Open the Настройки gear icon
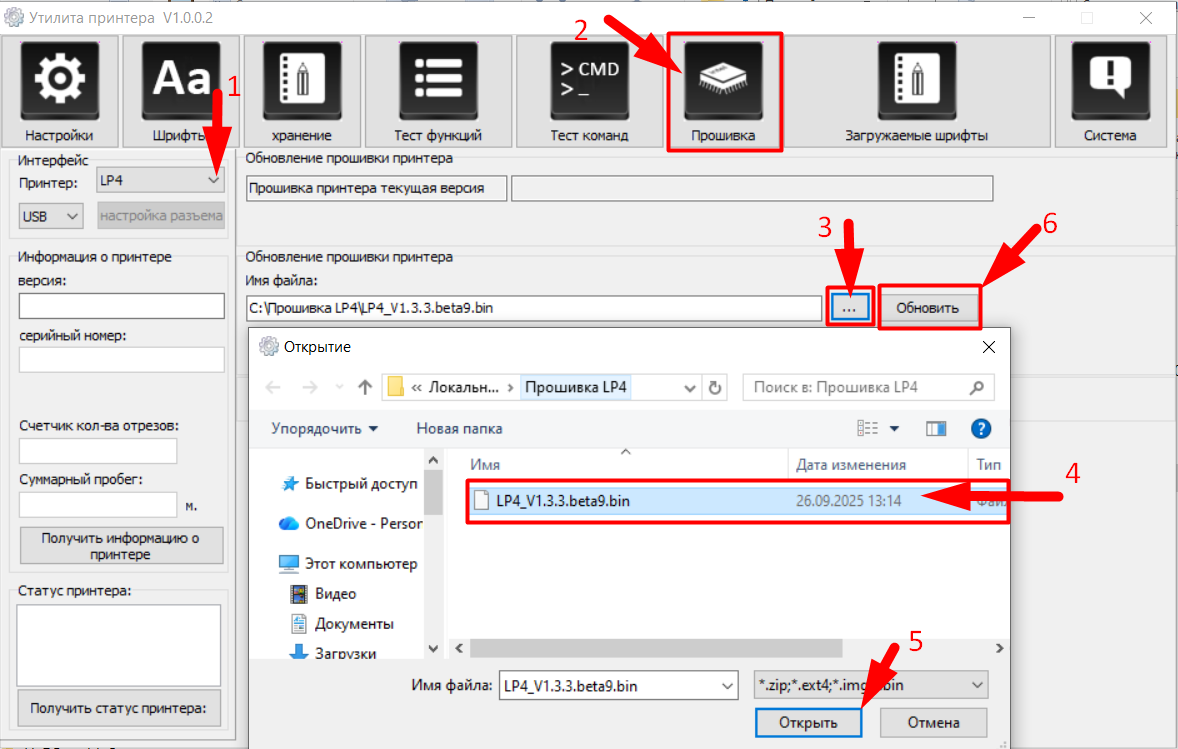This screenshot has width=1178, height=749. tap(60, 82)
